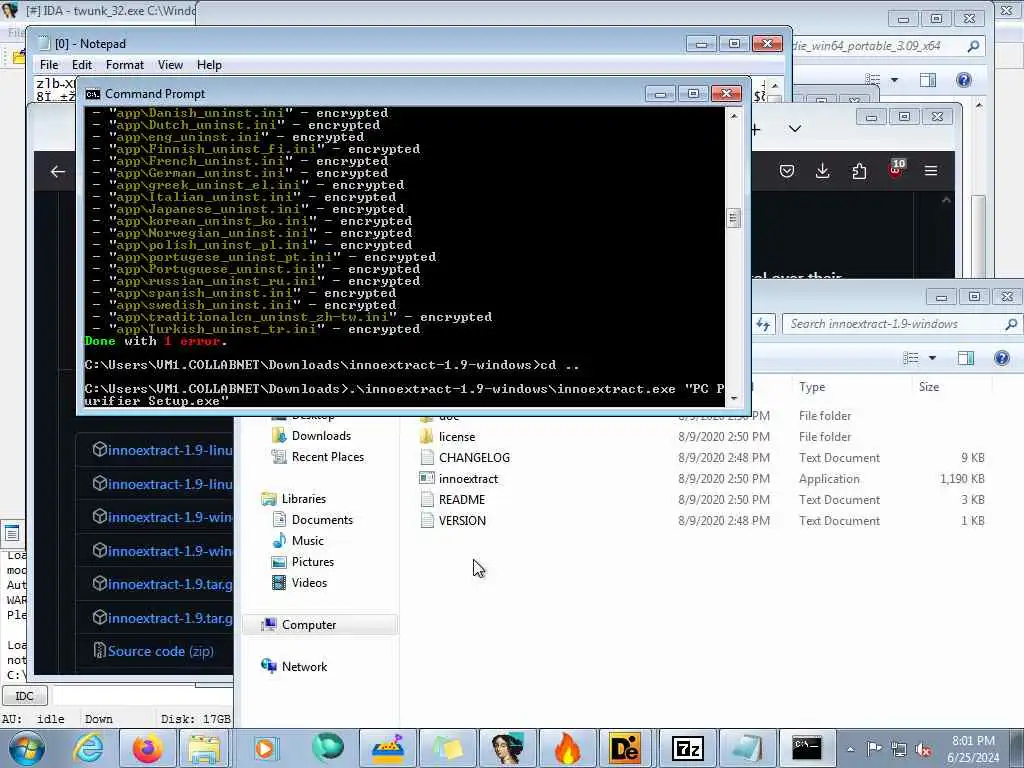The width and height of the screenshot is (1024, 768).
Task: Click the Command Prompt scrollbar thumb
Action: (x=733, y=218)
